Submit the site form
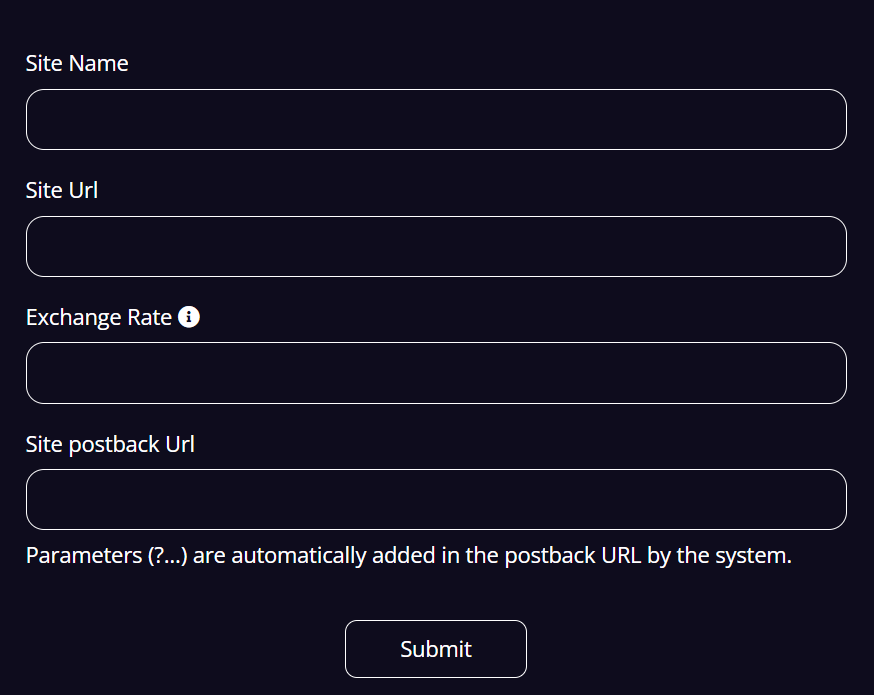Image resolution: width=874 pixels, height=695 pixels. (x=436, y=649)
